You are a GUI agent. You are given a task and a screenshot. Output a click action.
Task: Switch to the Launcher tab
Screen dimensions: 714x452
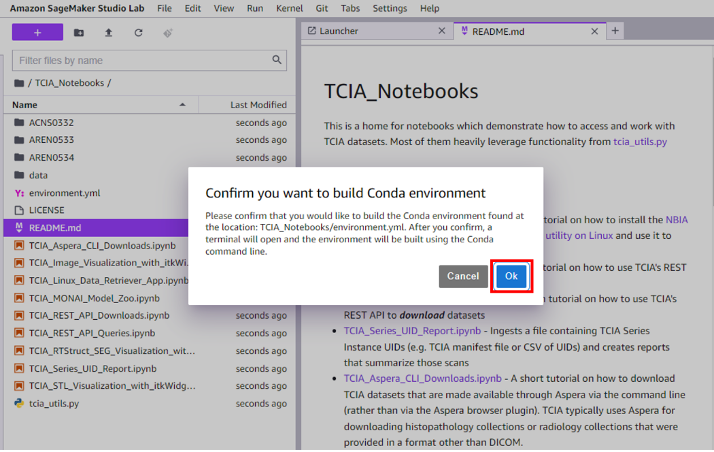[376, 31]
